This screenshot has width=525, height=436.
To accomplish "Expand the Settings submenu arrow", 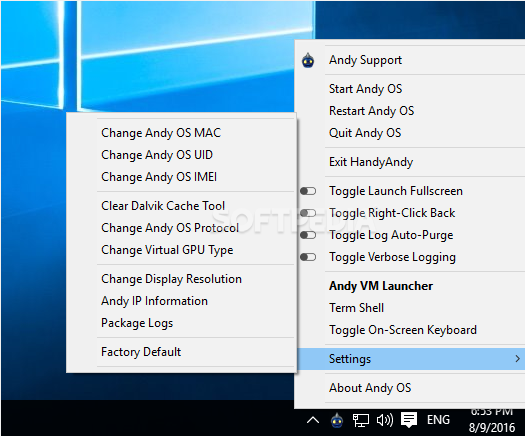I will tap(518, 359).
